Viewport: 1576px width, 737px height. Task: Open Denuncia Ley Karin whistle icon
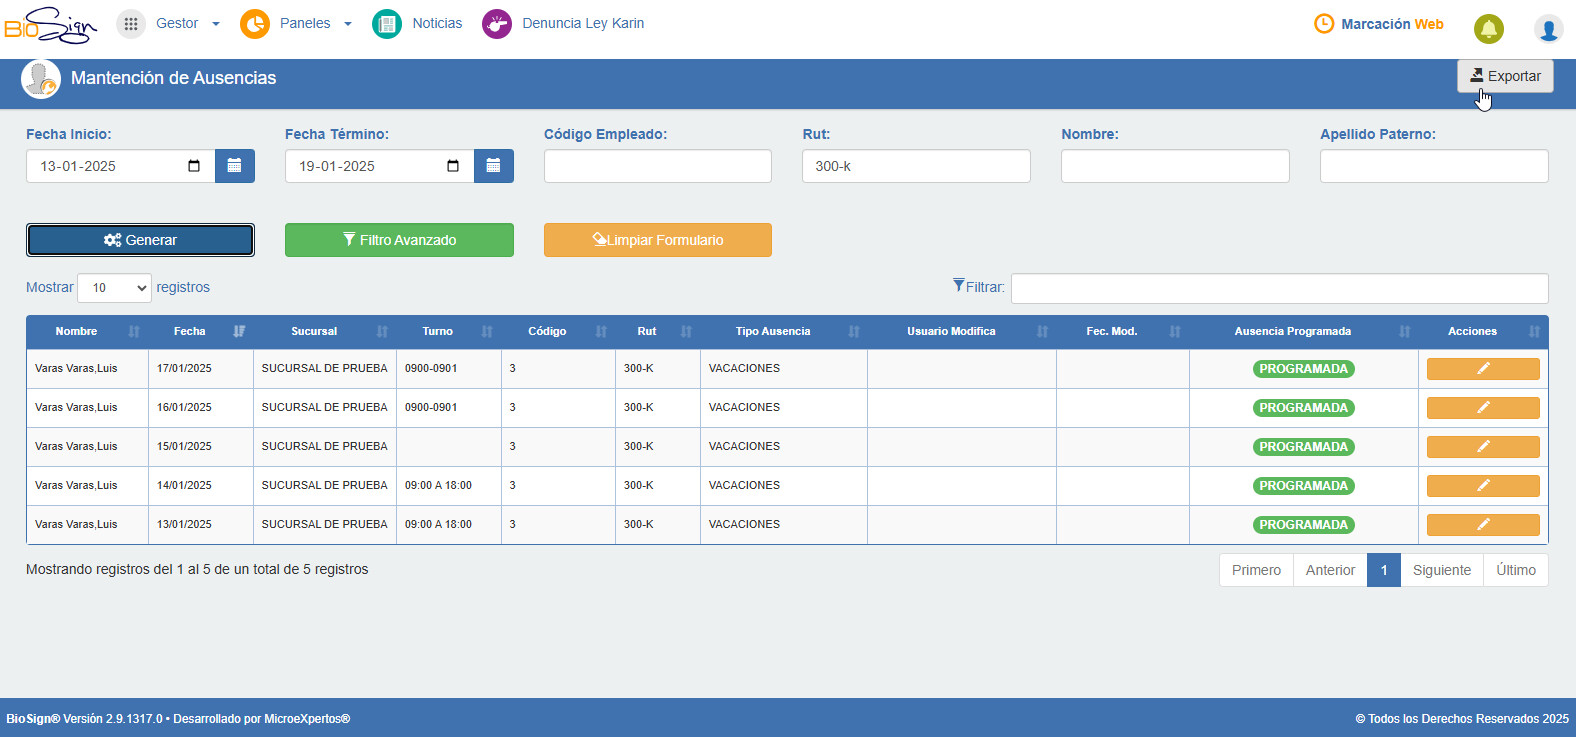tap(497, 23)
